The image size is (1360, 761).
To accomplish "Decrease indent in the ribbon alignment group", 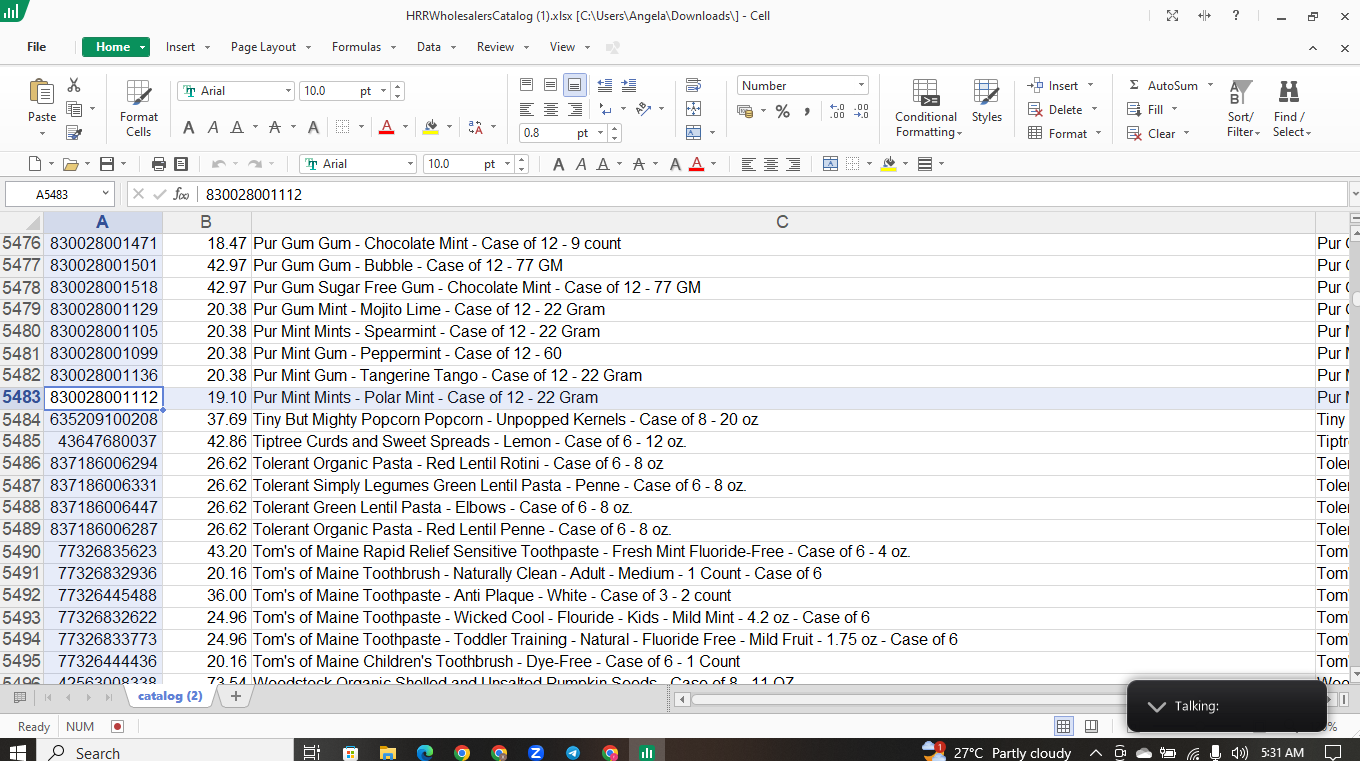I will click(605, 85).
